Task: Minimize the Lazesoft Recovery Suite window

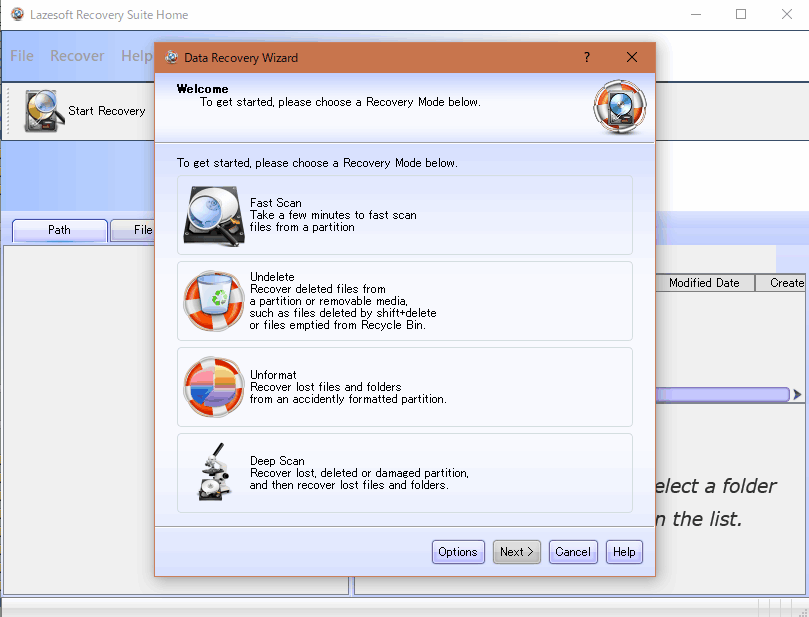Action: 696,14
